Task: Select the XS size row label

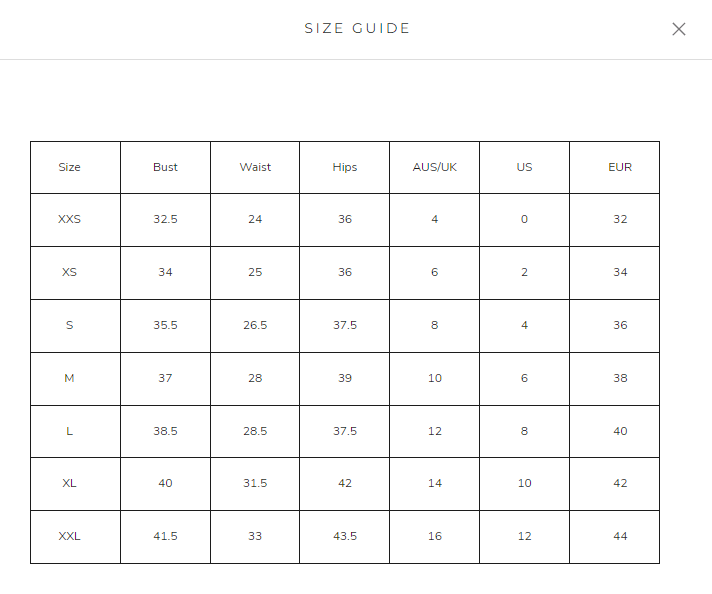Action: (70, 272)
